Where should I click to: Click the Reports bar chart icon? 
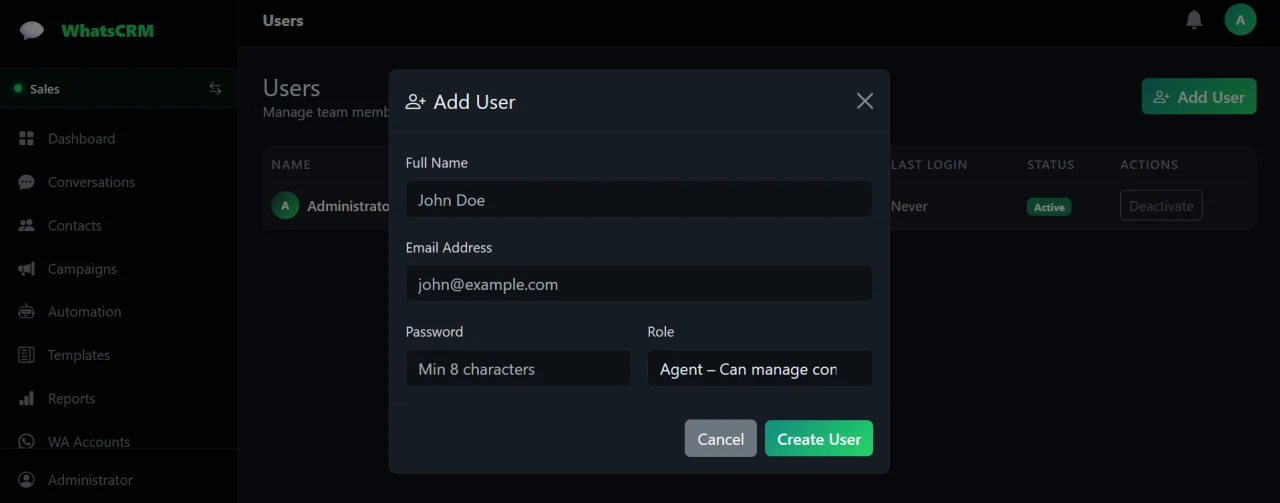tap(27, 398)
